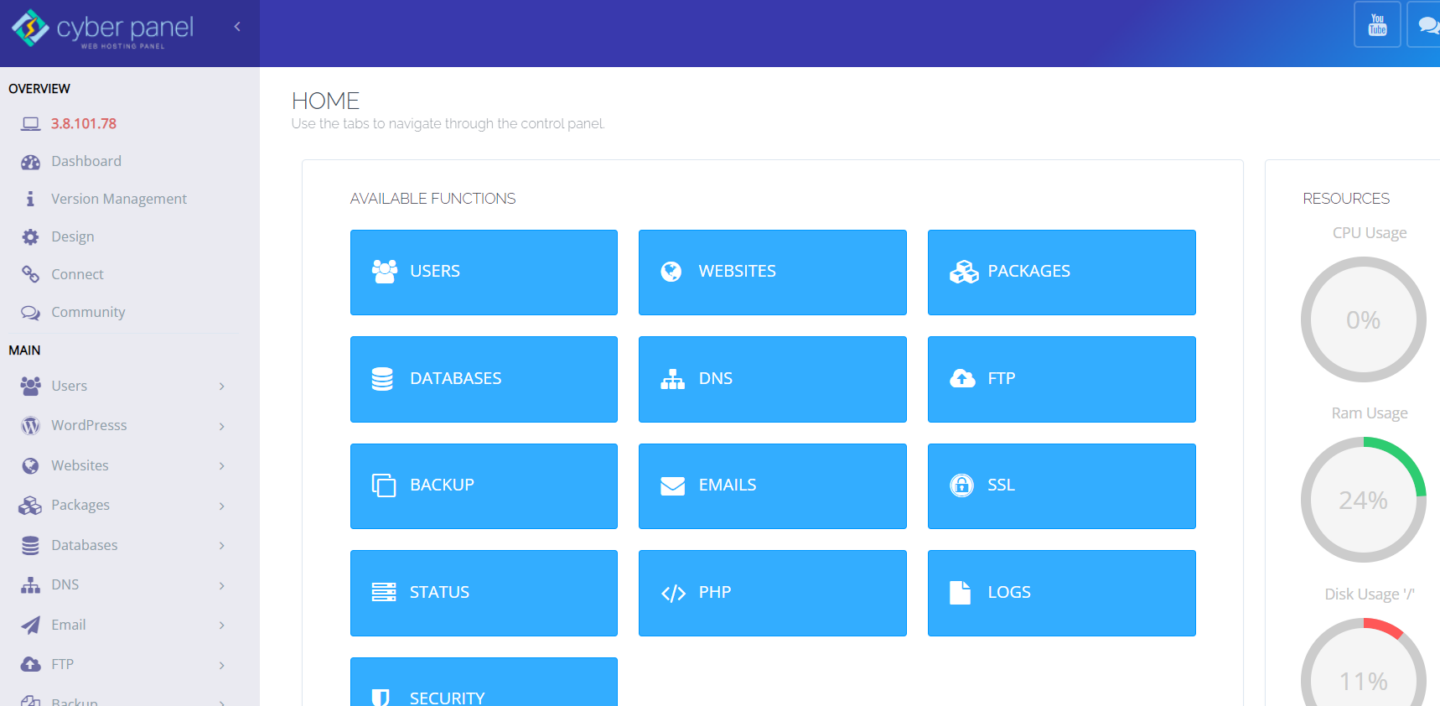Viewport: 1440px width, 706px height.
Task: Collapse the sidebar with the chevron arrow
Action: point(237,28)
